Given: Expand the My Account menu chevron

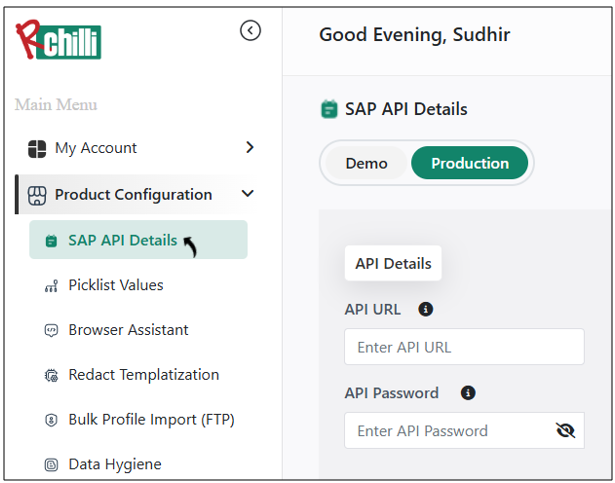Looking at the screenshot, I should tap(249, 148).
